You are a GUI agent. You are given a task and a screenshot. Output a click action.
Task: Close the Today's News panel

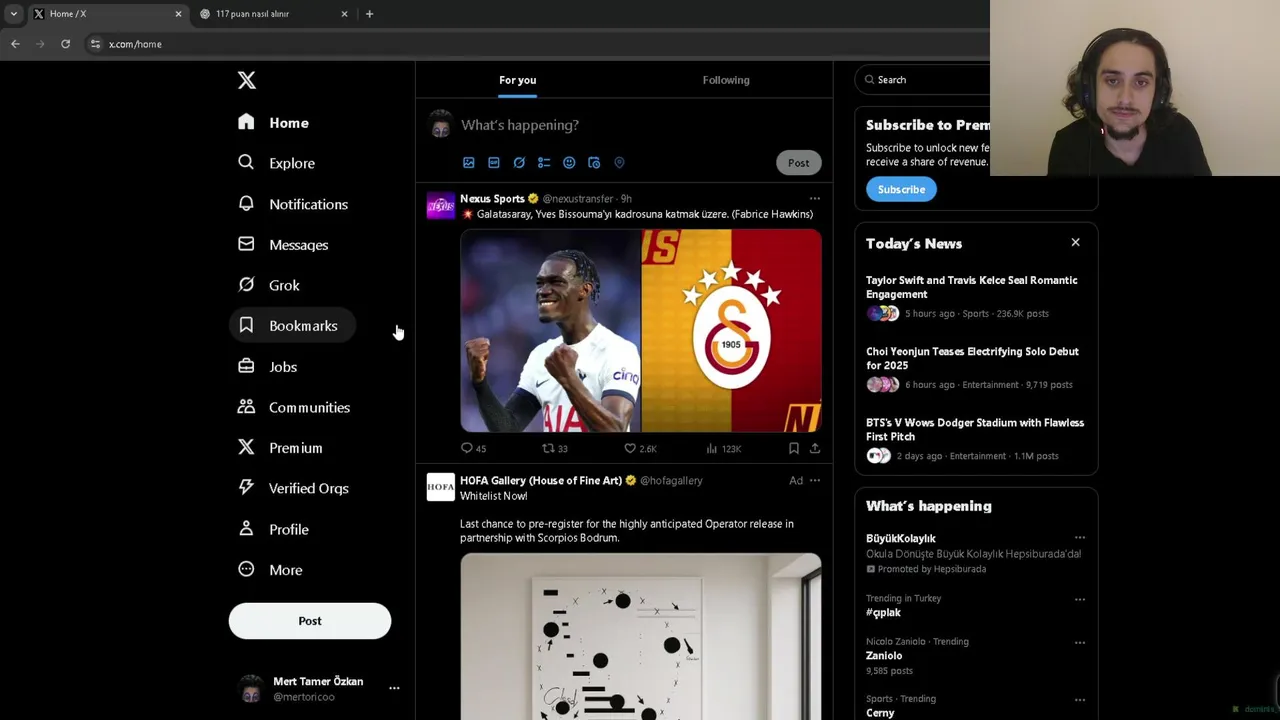tap(1075, 243)
